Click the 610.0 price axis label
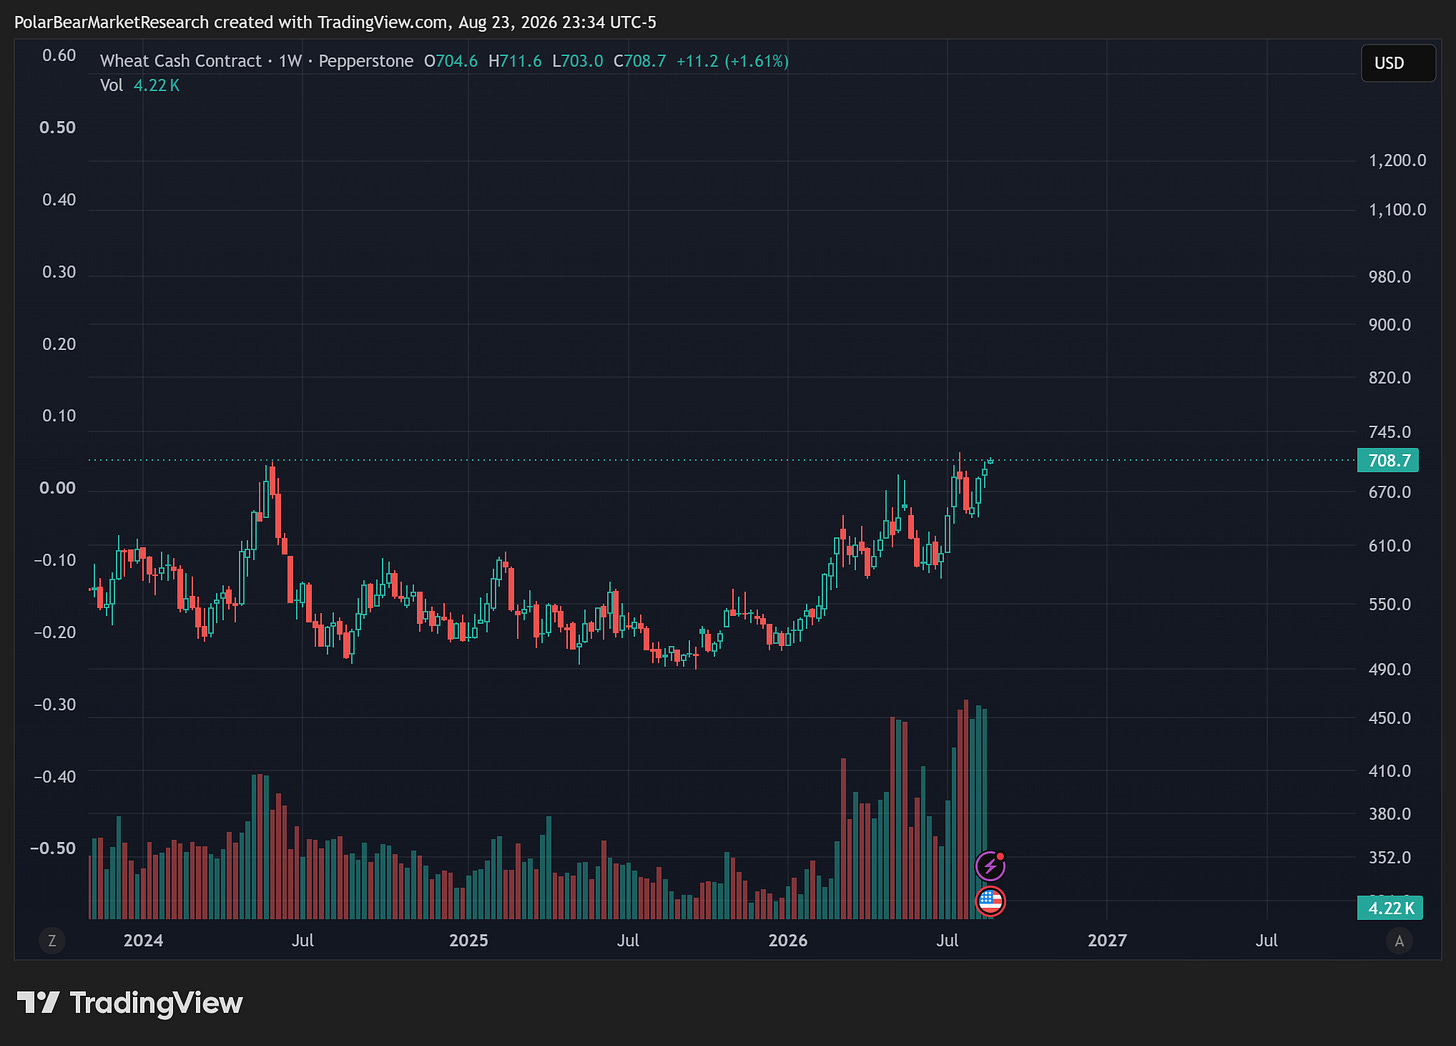 pyautogui.click(x=1390, y=545)
